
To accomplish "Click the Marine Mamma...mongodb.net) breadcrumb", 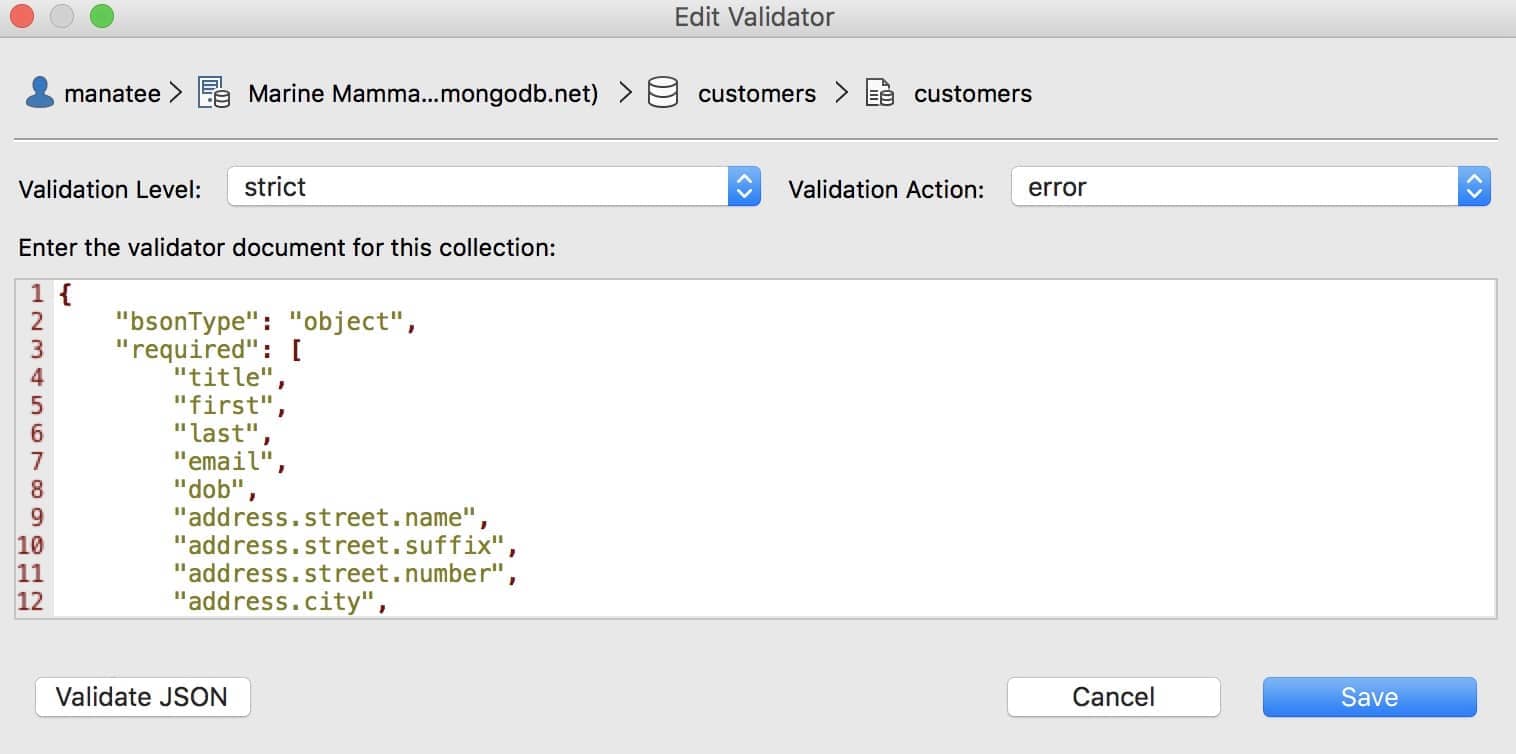I will coord(423,94).
